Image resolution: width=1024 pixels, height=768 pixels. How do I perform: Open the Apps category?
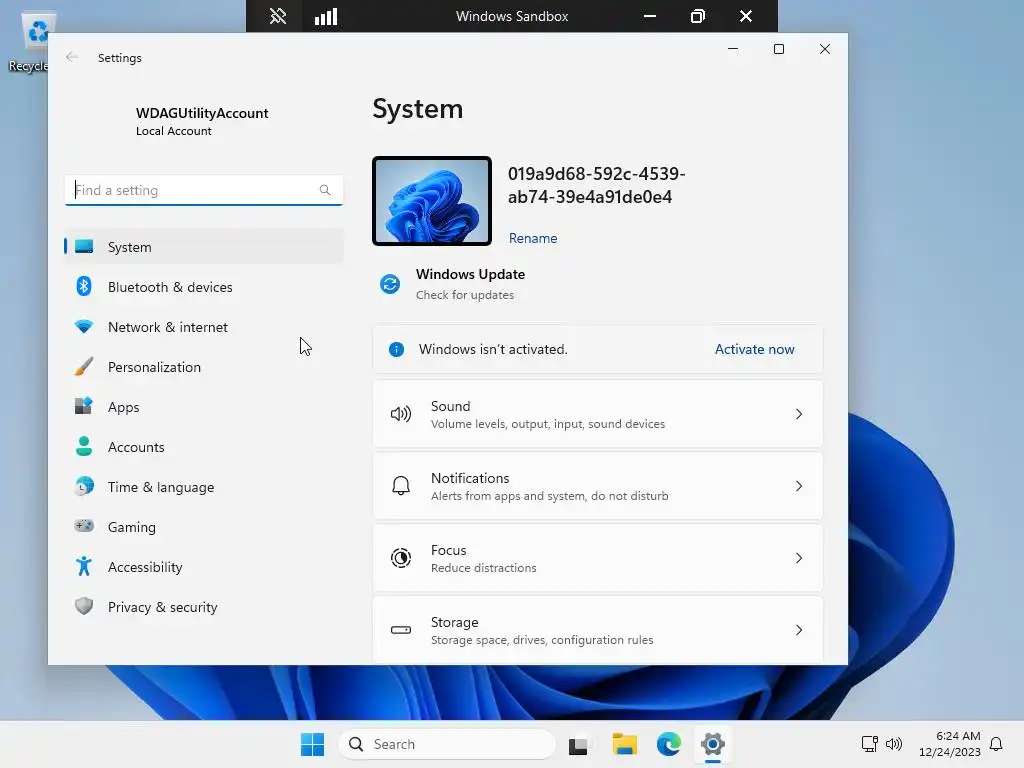[x=204, y=406]
